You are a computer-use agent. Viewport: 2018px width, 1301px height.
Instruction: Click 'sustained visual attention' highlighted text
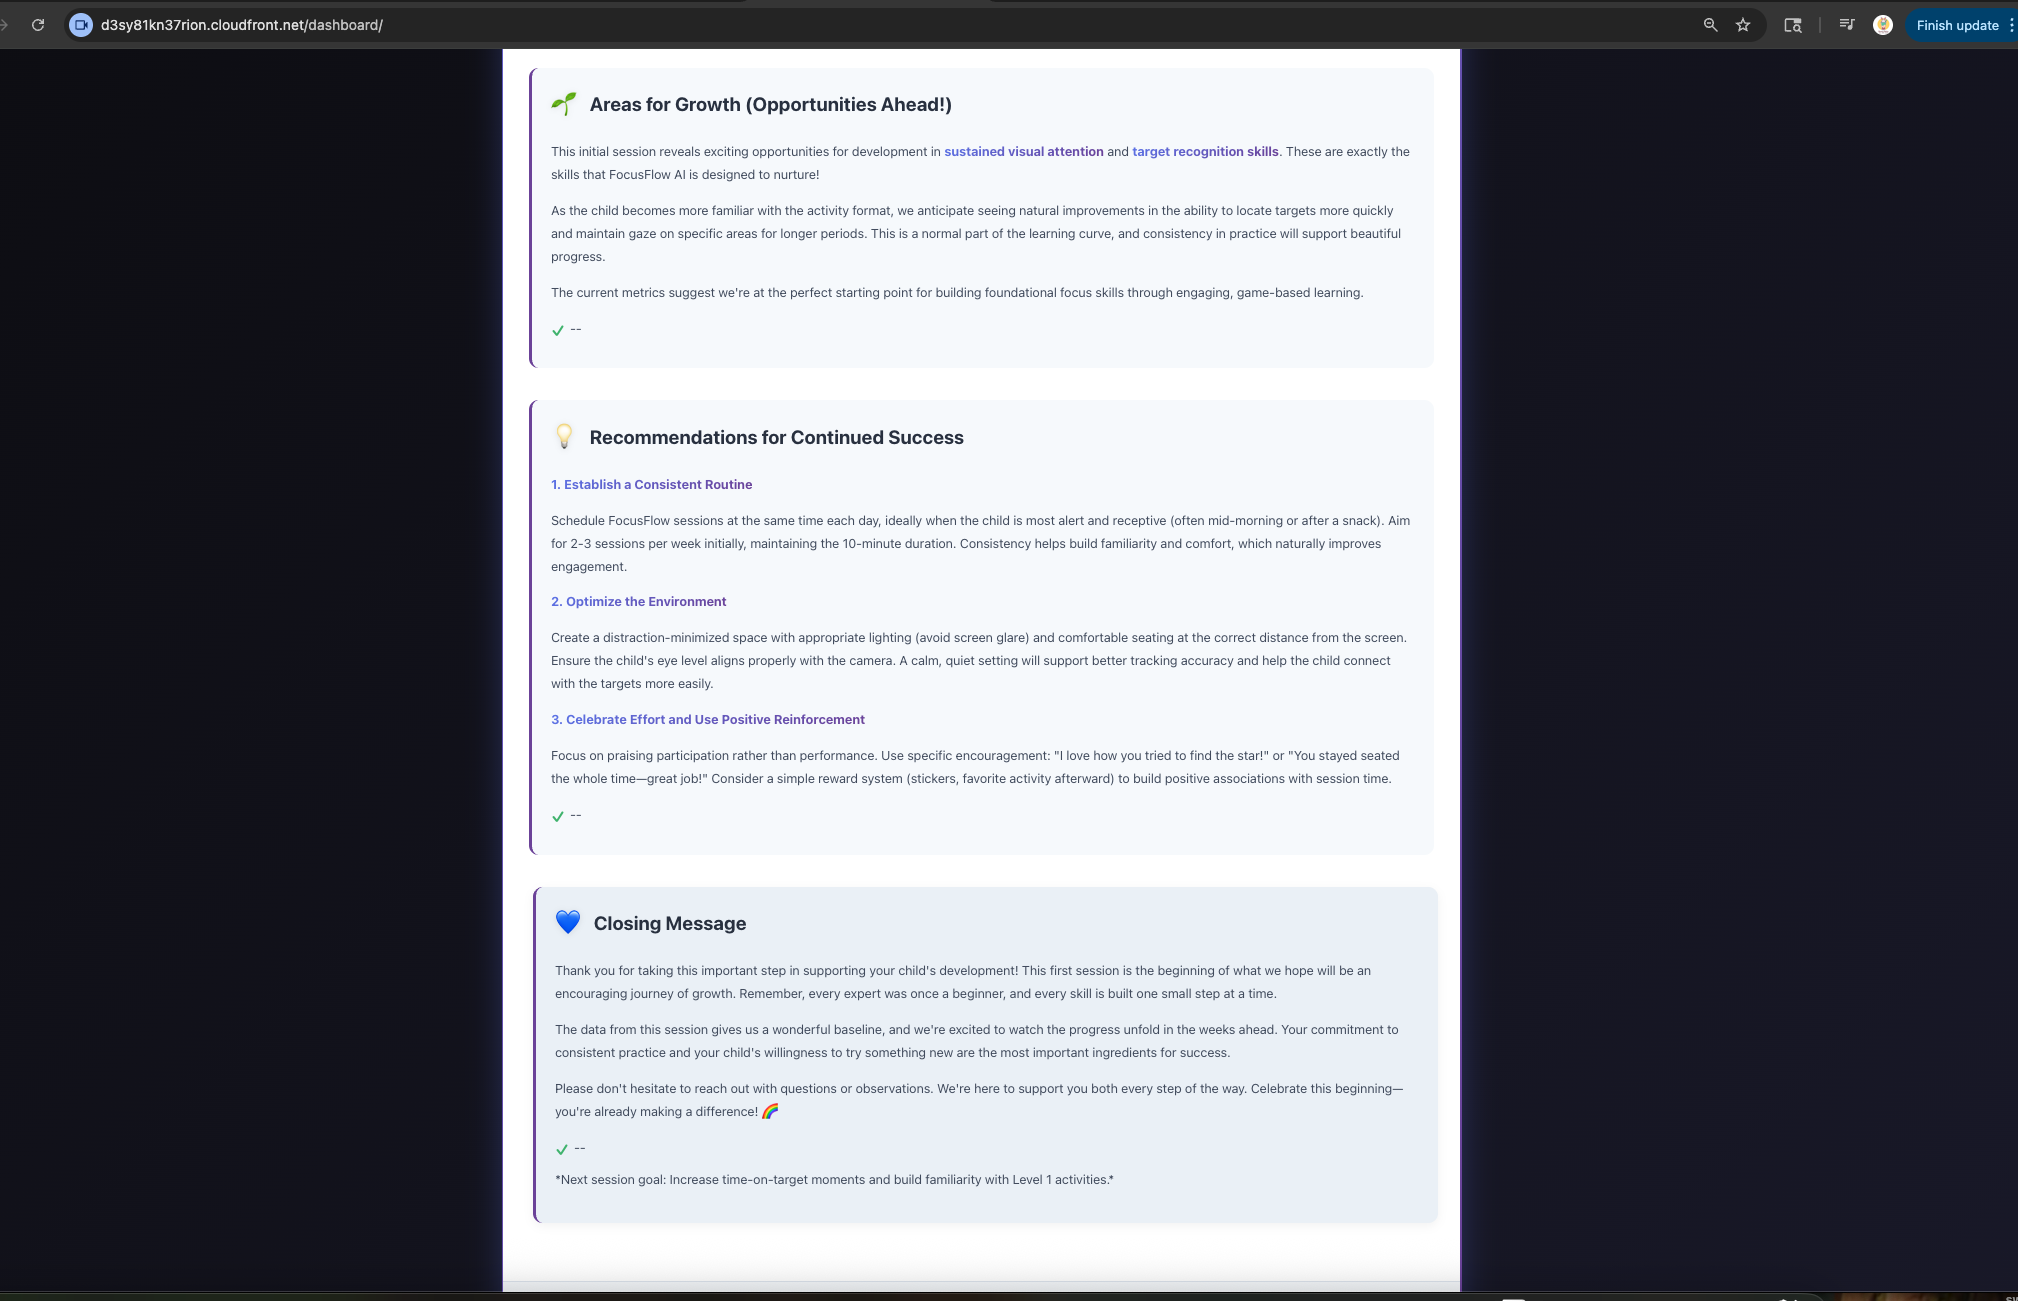pyautogui.click(x=1023, y=152)
